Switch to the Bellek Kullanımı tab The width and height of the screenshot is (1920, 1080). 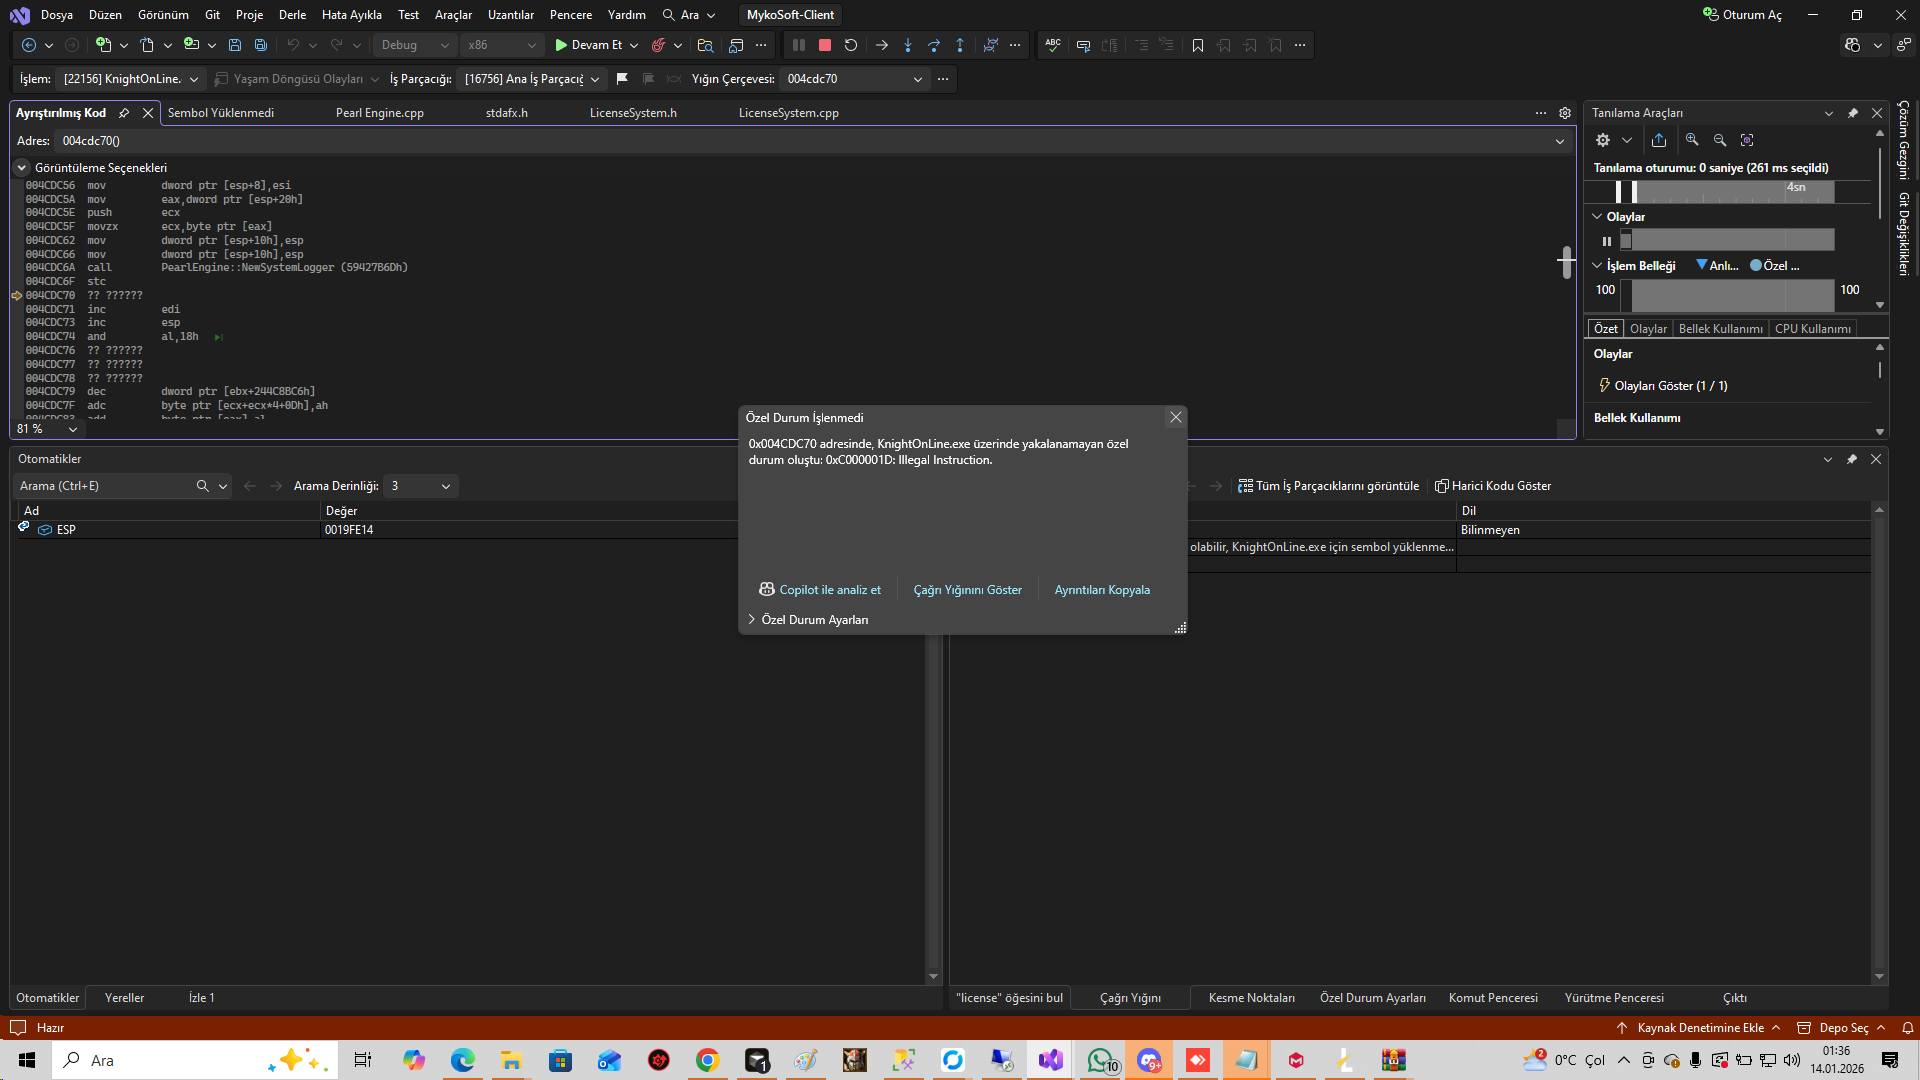[1721, 329]
